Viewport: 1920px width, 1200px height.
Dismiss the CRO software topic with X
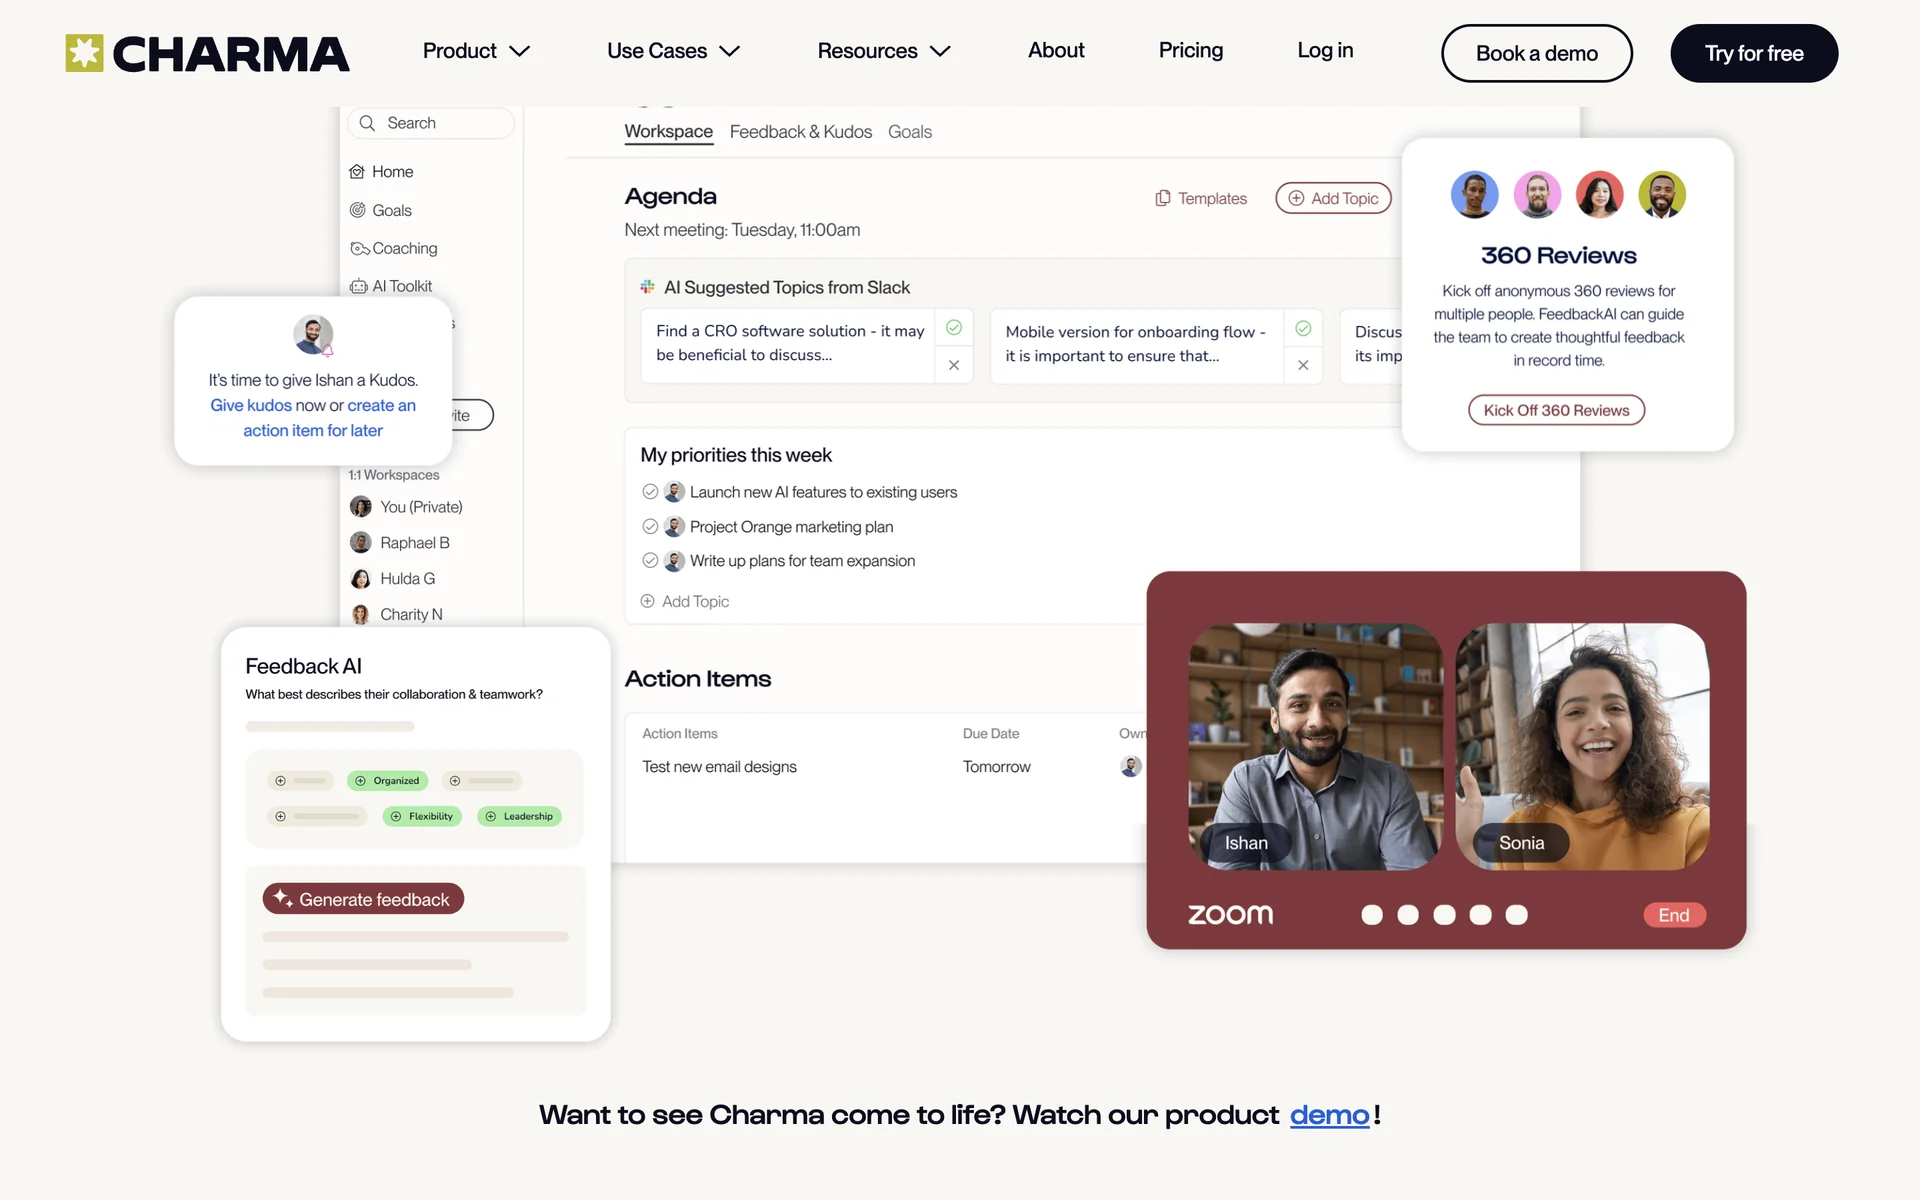(954, 365)
